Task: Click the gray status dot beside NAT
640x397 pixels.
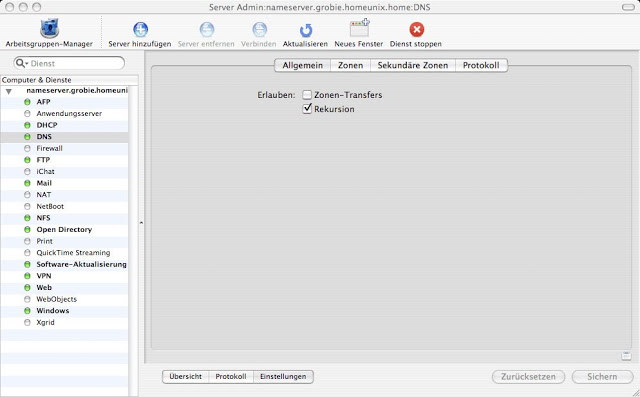Action: 27,195
